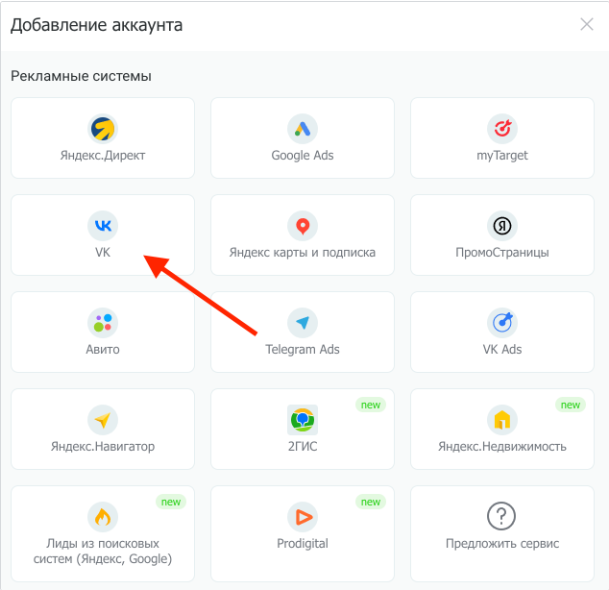Choose the Google Ads label
Screen dimensions: 609x590
pos(302,155)
